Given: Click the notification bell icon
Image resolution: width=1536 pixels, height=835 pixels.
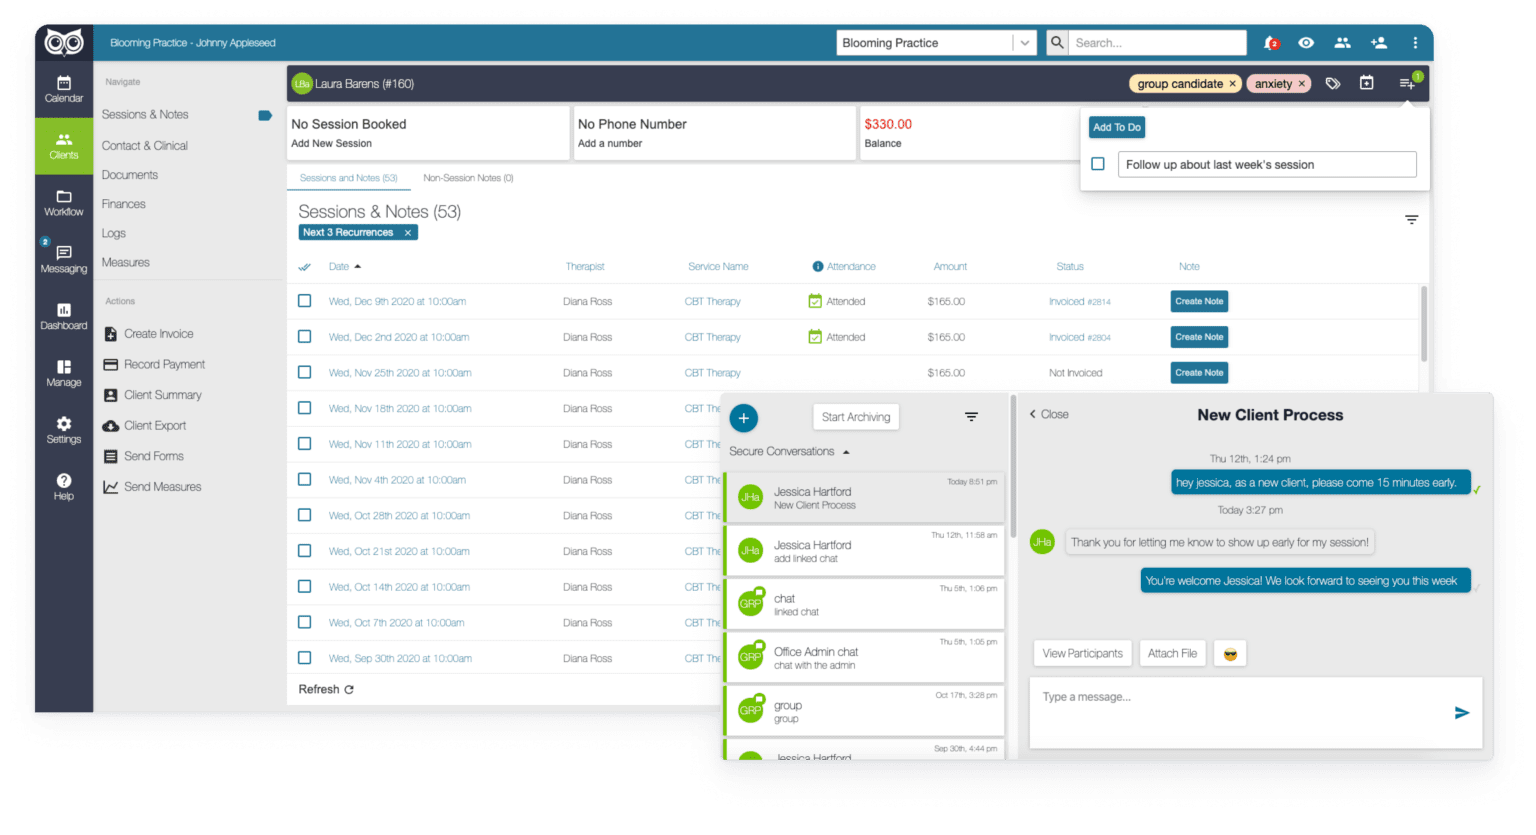Looking at the screenshot, I should pyautogui.click(x=1270, y=43).
